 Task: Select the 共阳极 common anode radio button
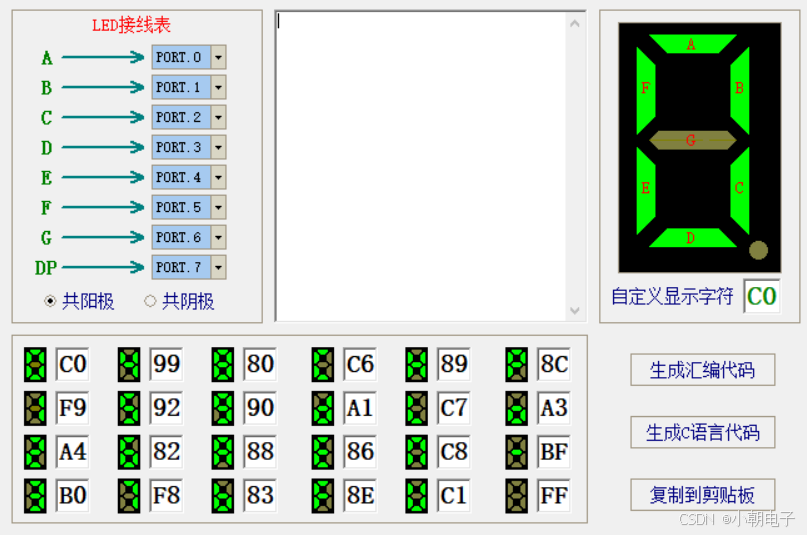coord(50,301)
